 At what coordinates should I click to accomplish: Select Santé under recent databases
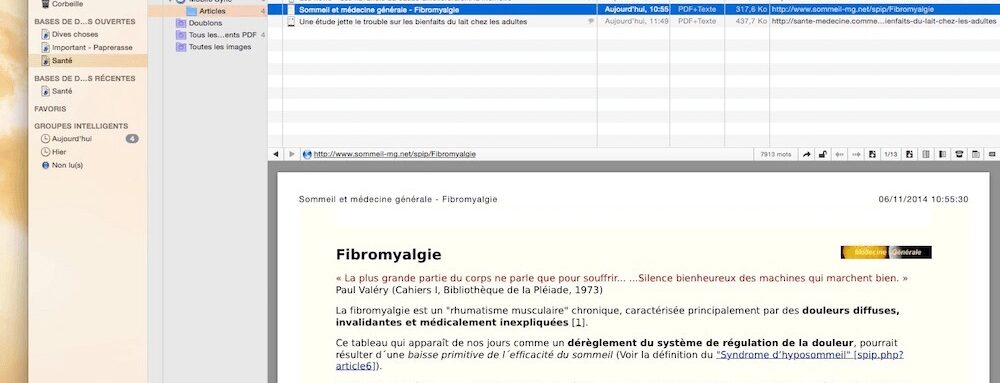click(x=62, y=91)
